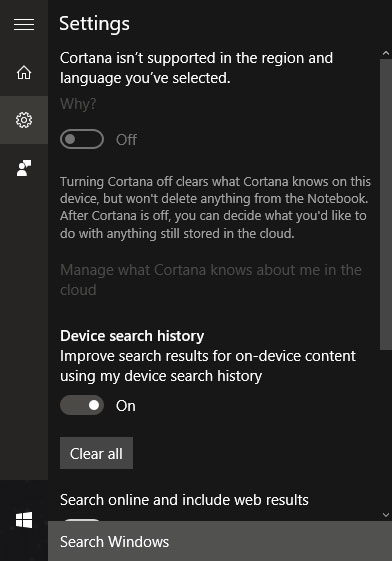Click the Windows Start logo
The width and height of the screenshot is (392, 561).
coord(24,520)
